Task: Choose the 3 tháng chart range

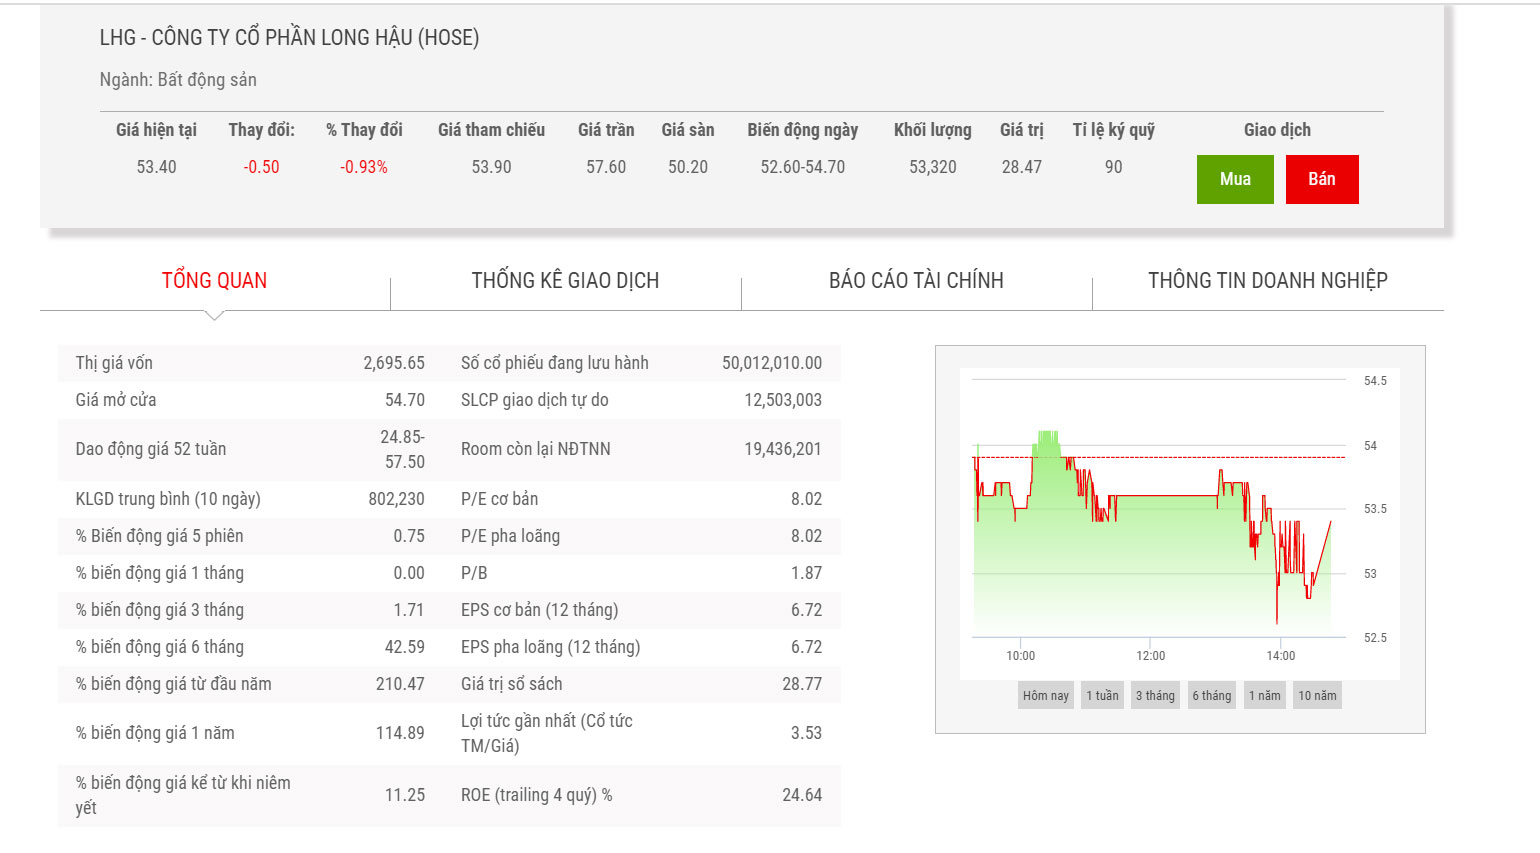Action: tap(1155, 696)
